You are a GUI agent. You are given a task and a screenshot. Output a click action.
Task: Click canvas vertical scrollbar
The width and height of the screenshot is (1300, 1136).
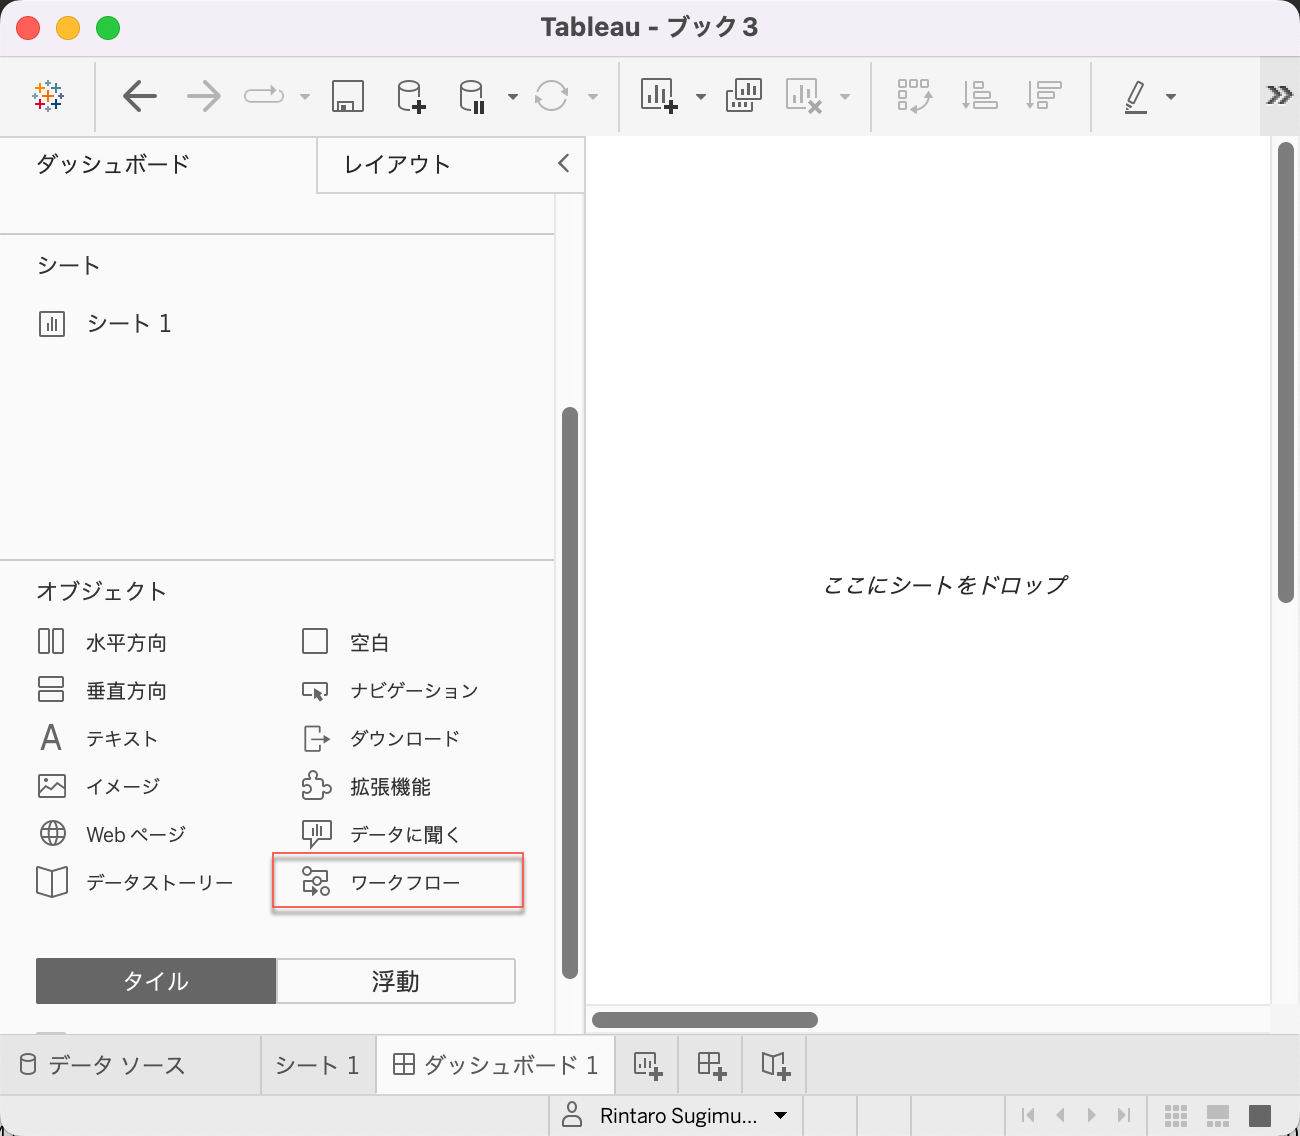tap(1286, 372)
